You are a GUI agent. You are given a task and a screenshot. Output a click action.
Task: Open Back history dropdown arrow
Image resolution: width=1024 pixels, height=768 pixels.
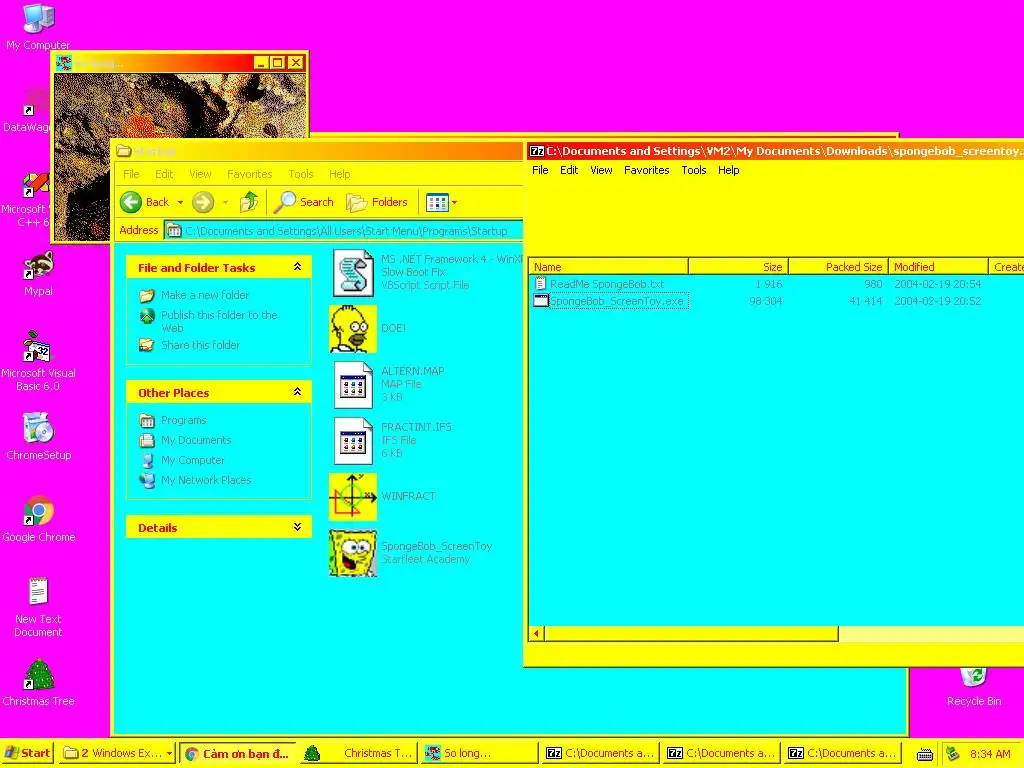pos(180,202)
